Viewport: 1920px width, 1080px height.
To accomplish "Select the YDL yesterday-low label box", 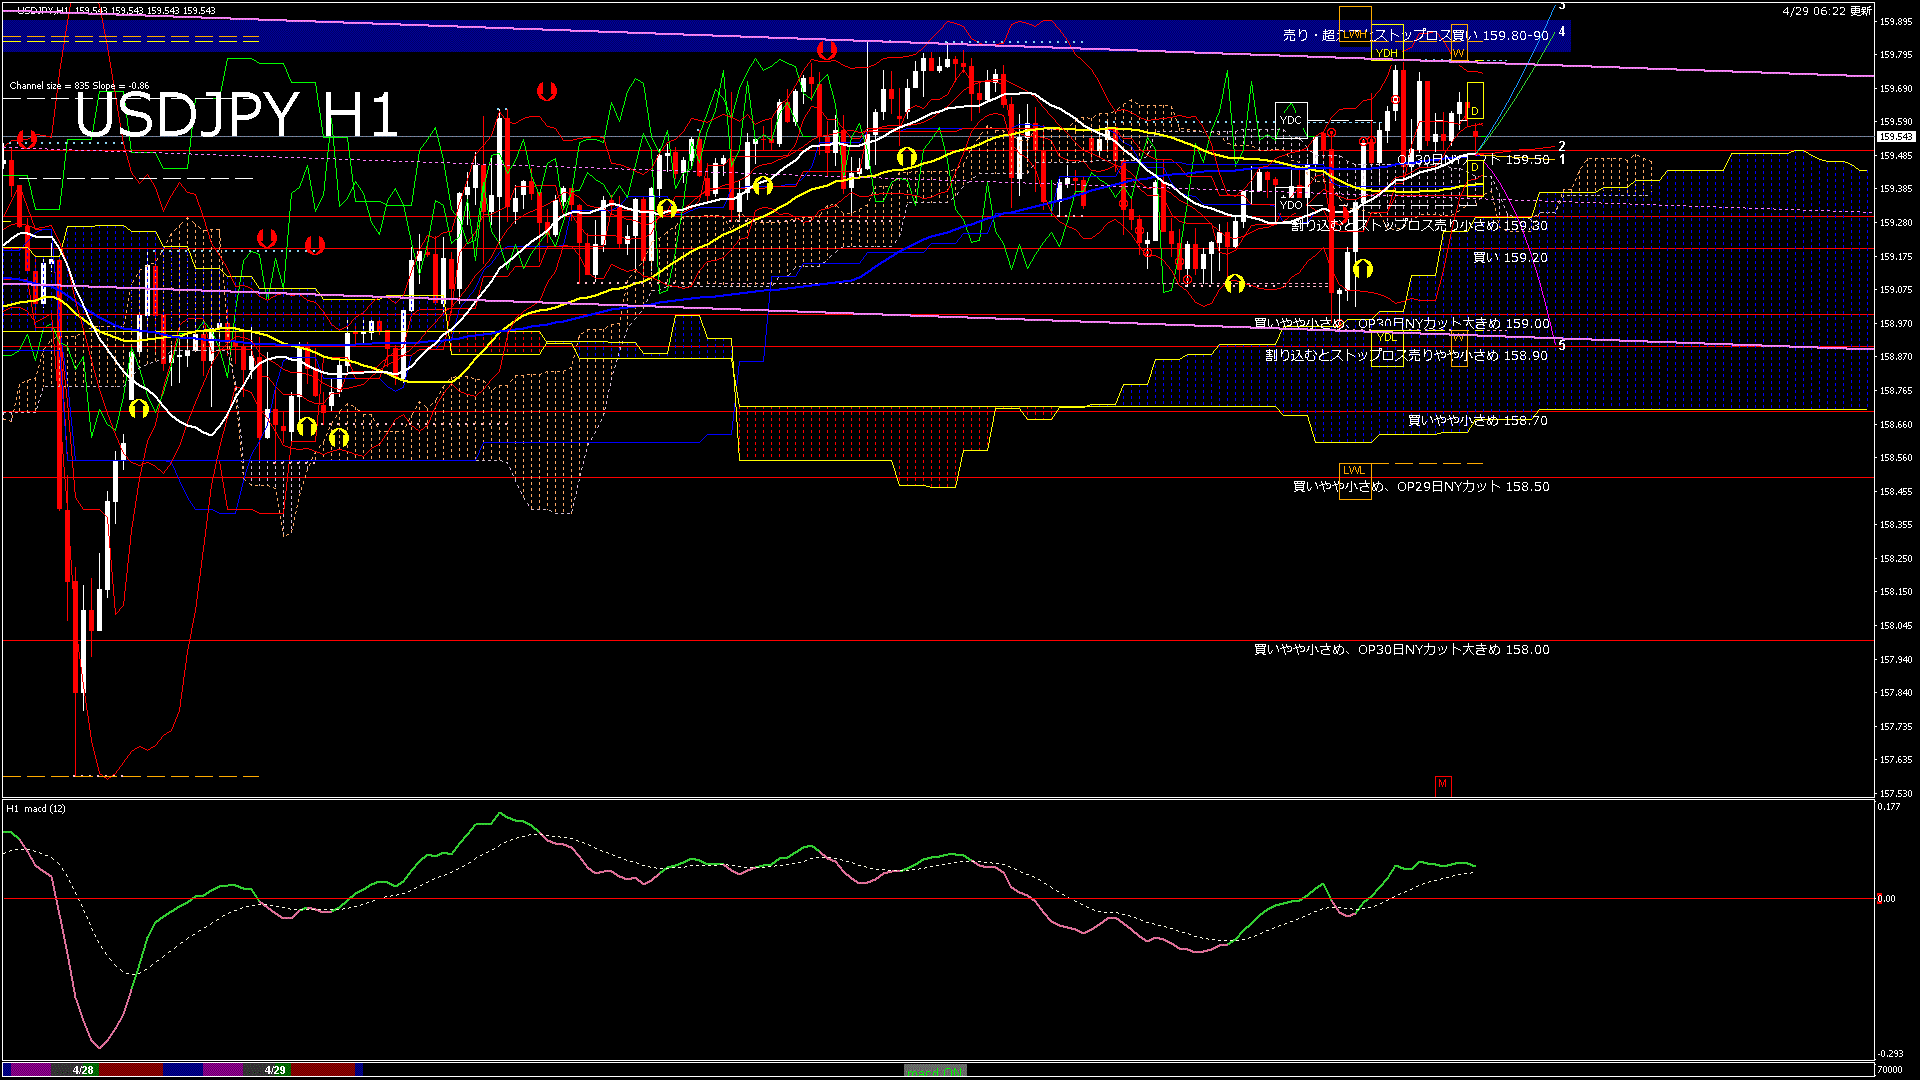I will [x=1386, y=338].
